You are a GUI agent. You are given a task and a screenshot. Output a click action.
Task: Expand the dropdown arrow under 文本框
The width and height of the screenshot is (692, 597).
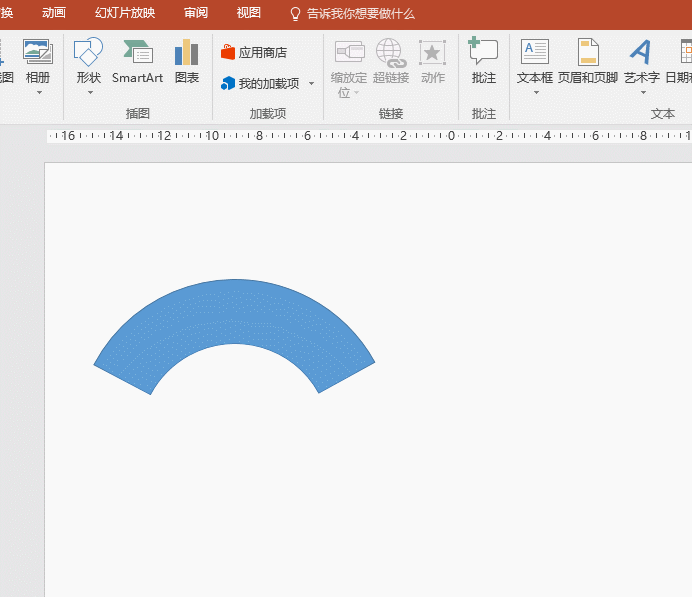(x=535, y=93)
